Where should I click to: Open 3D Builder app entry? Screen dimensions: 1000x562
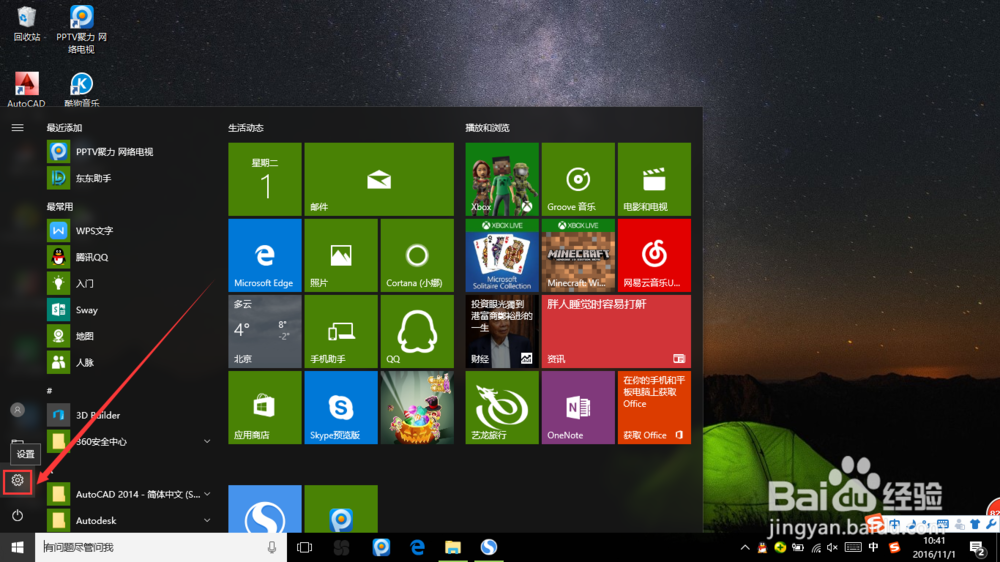[129, 415]
